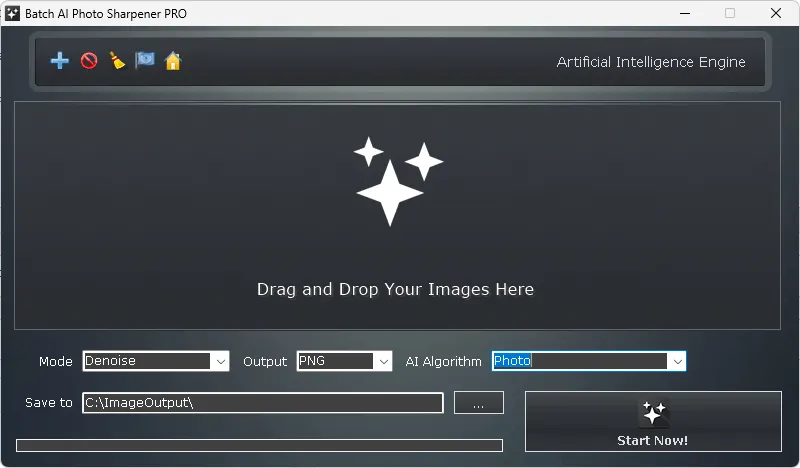800x468 pixels.
Task: Click the sparkle stars in the drop area
Action: click(x=396, y=180)
